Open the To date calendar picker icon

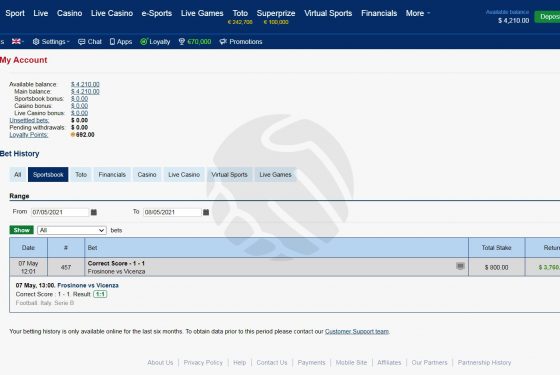click(x=206, y=212)
